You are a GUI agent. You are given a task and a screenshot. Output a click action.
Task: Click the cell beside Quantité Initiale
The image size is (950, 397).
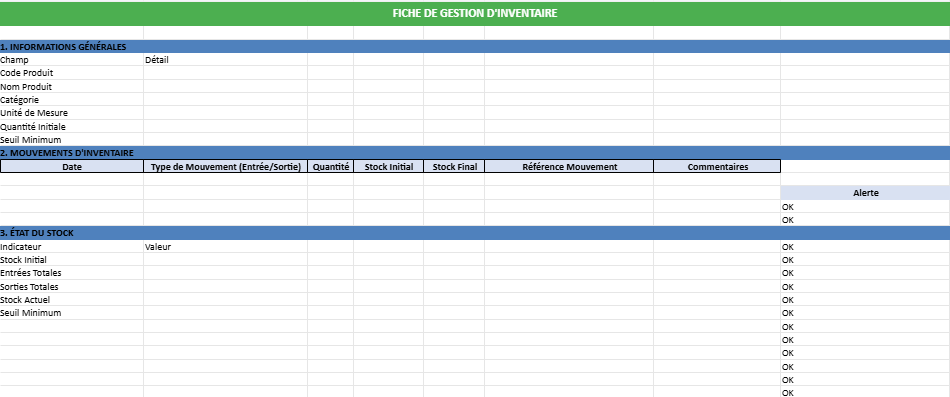pos(225,126)
